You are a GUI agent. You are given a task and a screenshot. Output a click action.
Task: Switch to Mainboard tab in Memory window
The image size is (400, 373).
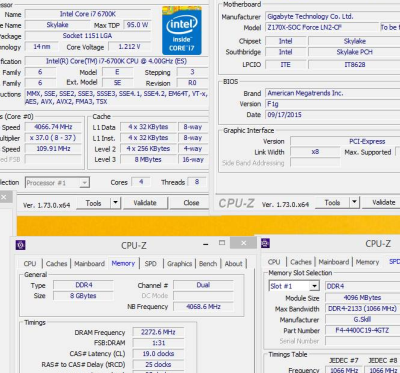tap(89, 264)
